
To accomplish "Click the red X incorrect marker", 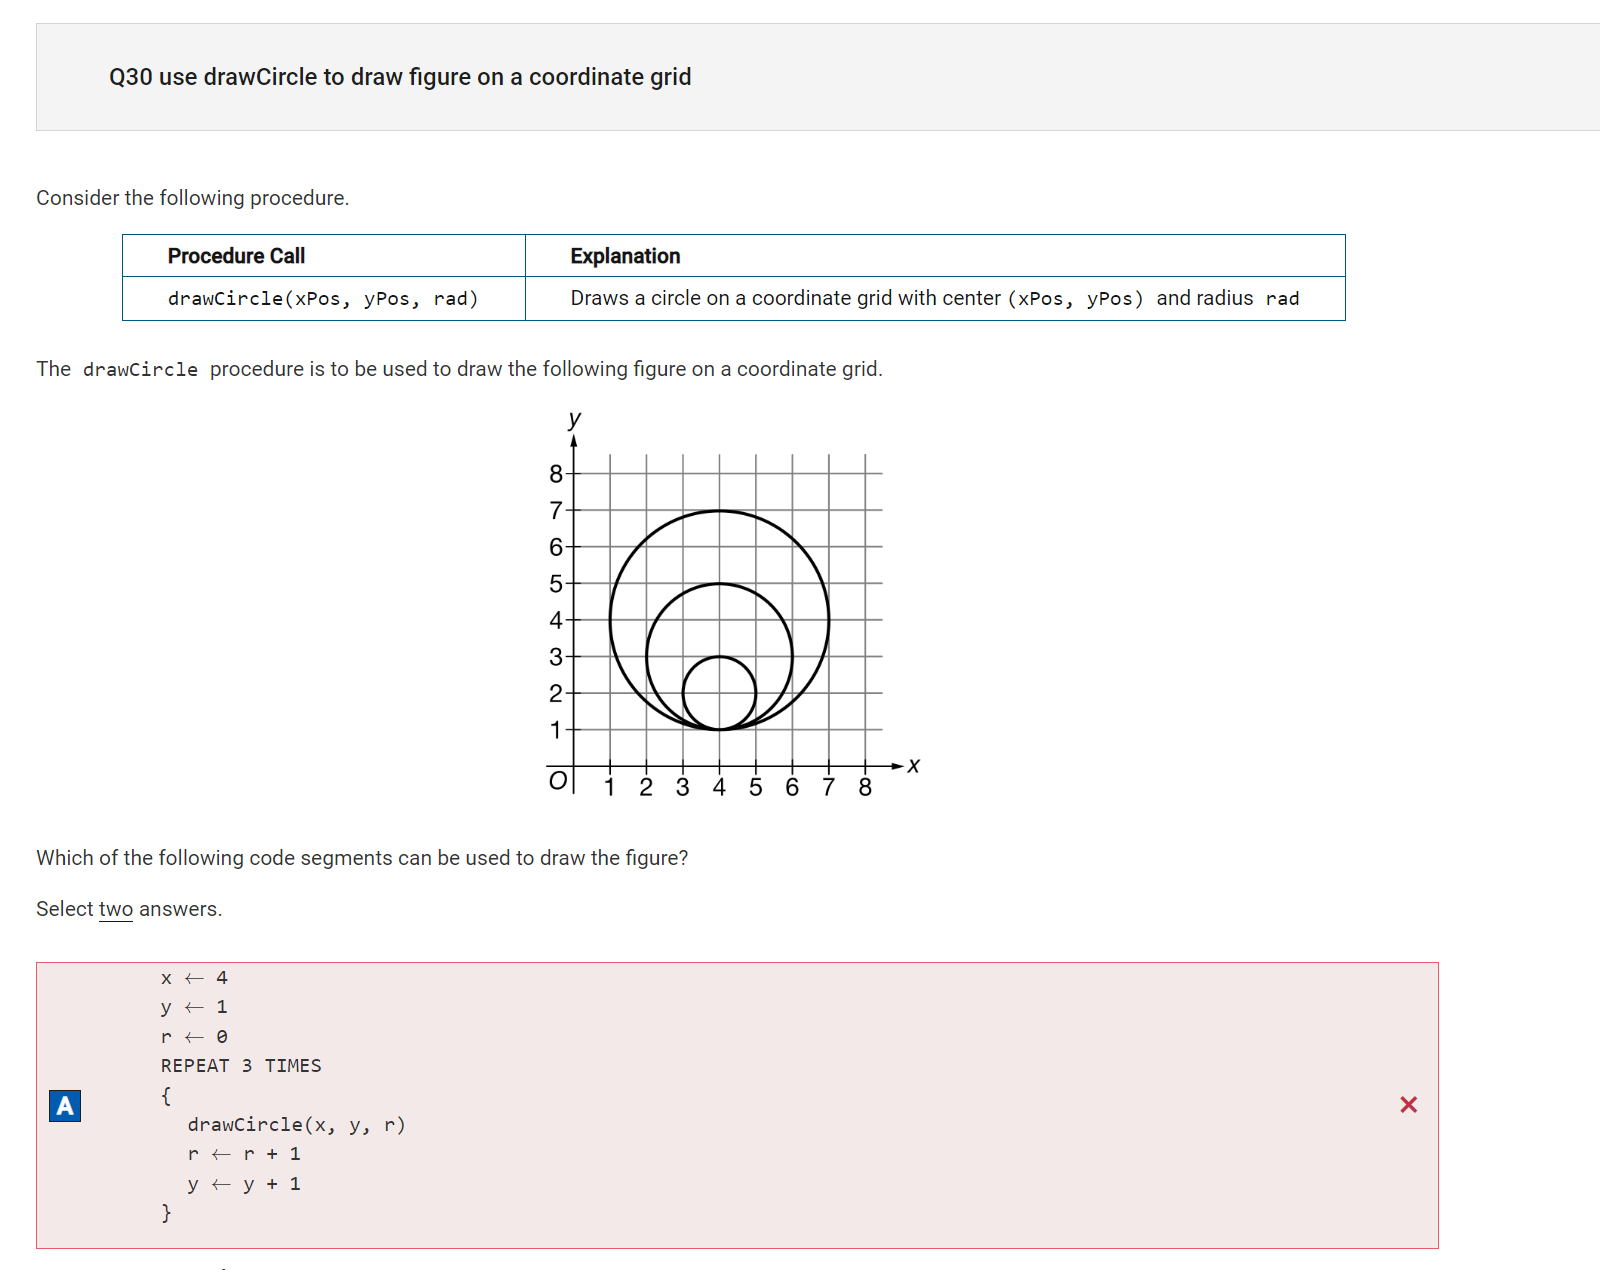I will click(1408, 1105).
